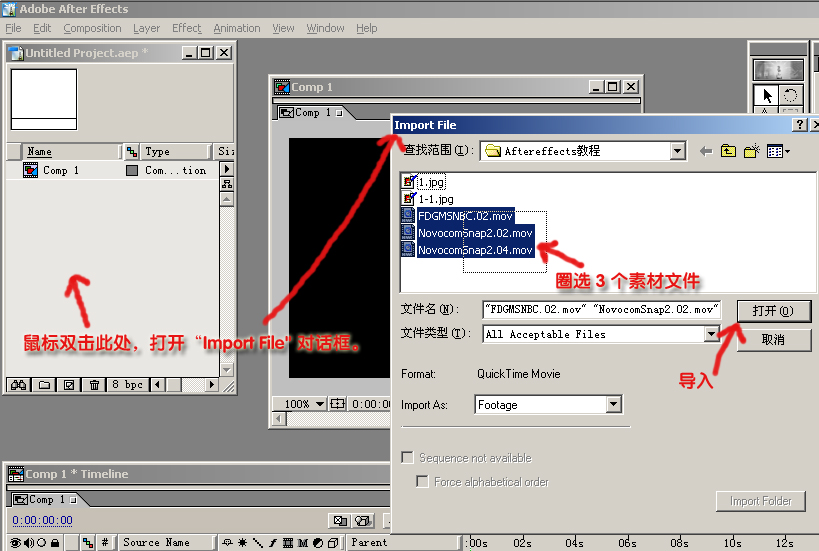Click the 取消 cancel button
Image resolution: width=819 pixels, height=551 pixels.
[x=774, y=340]
